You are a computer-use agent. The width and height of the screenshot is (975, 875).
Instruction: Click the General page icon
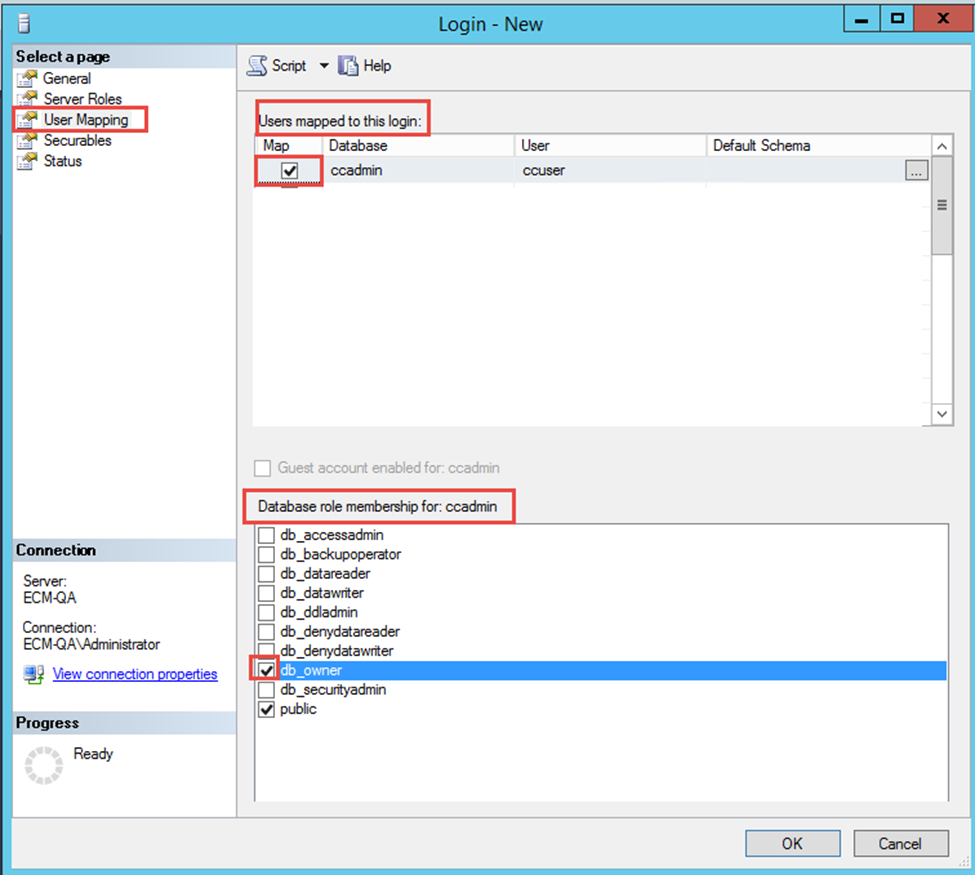click(x=27, y=79)
